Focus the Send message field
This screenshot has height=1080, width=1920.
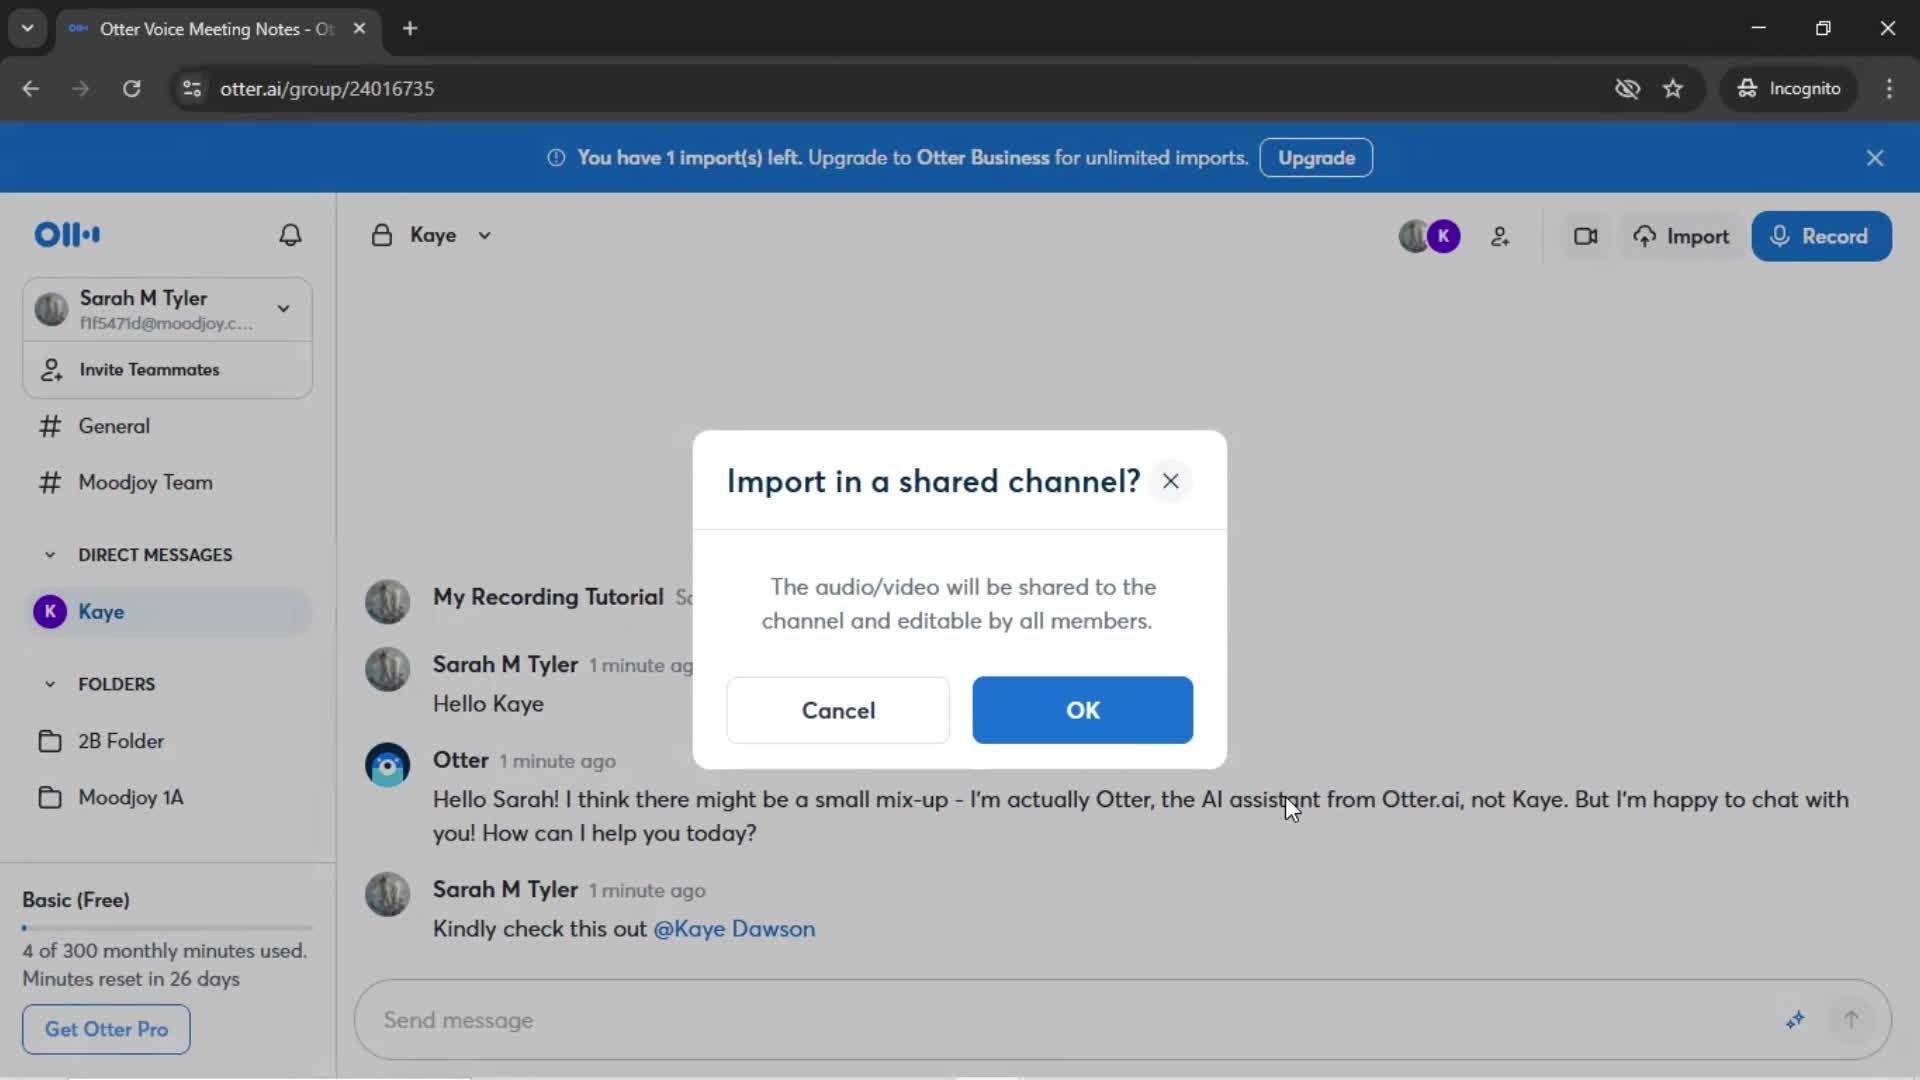(1070, 1020)
